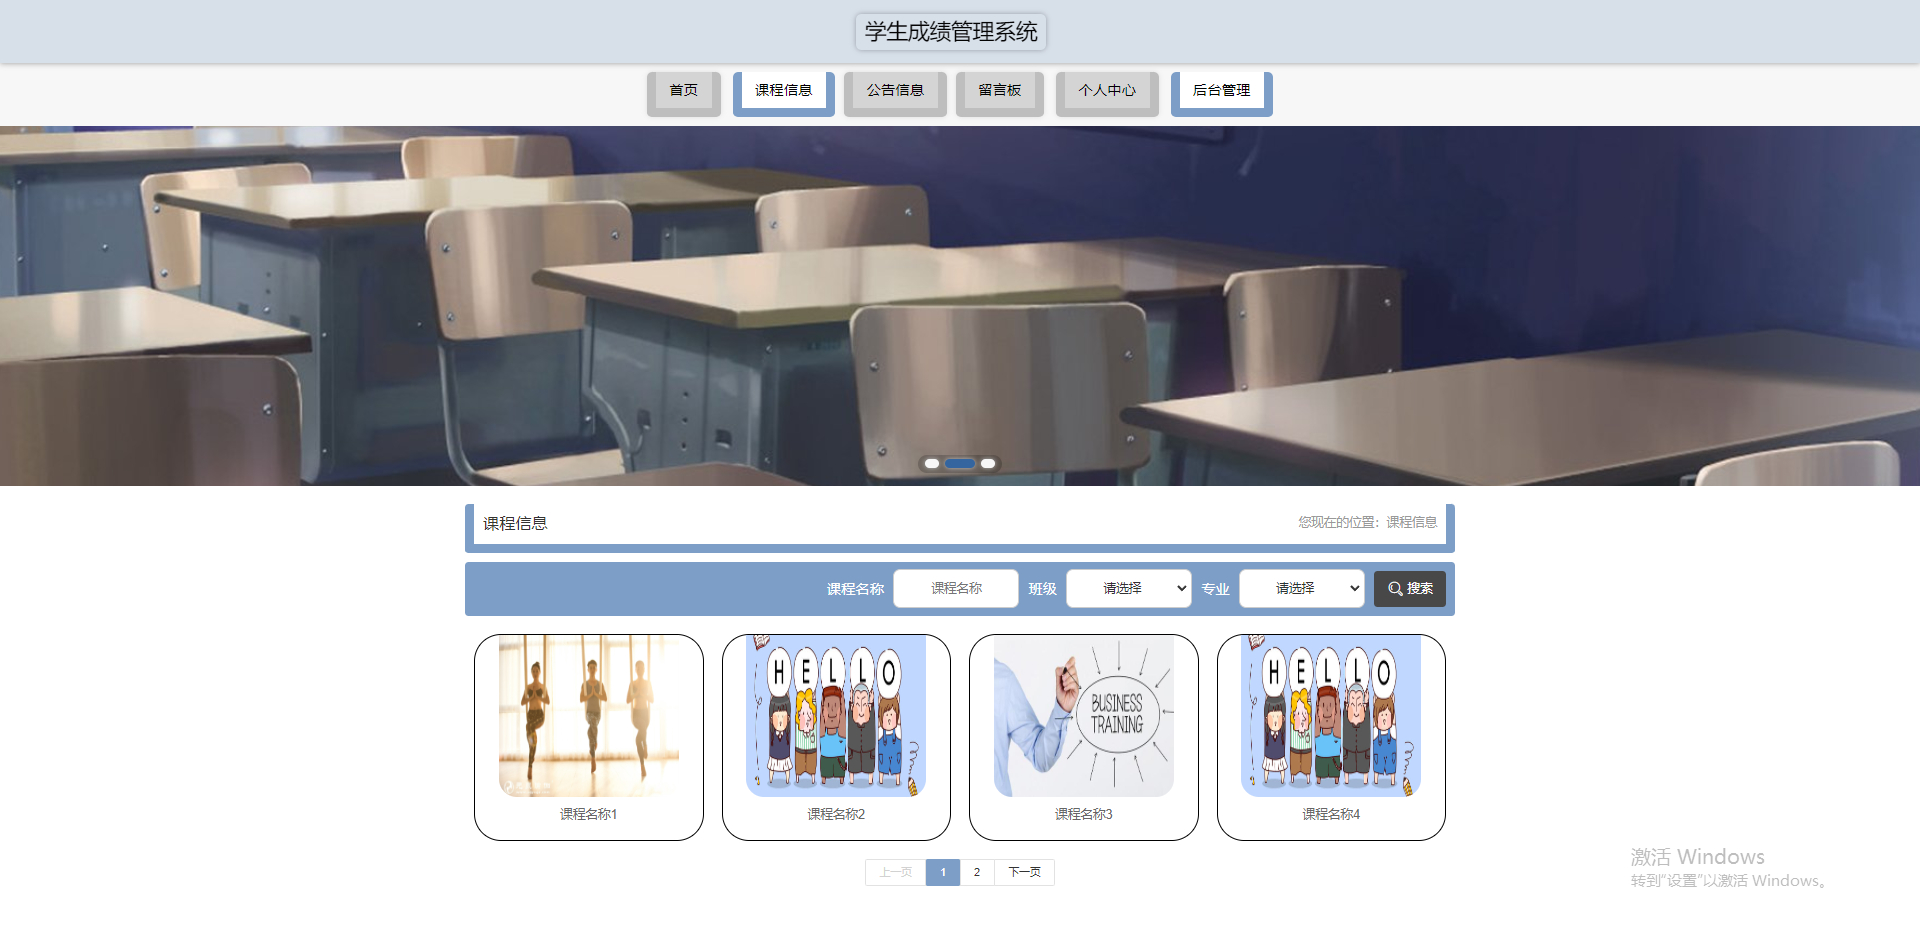Switch to the 公告信息 tab
This screenshot has height=941, width=1920.
894,90
